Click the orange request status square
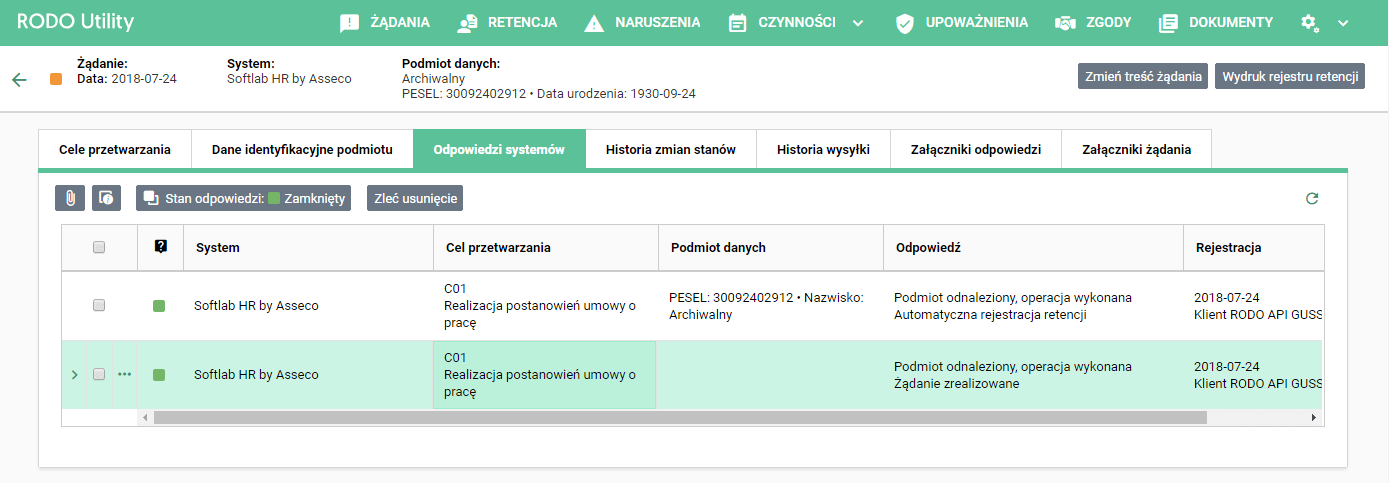 pyautogui.click(x=56, y=79)
